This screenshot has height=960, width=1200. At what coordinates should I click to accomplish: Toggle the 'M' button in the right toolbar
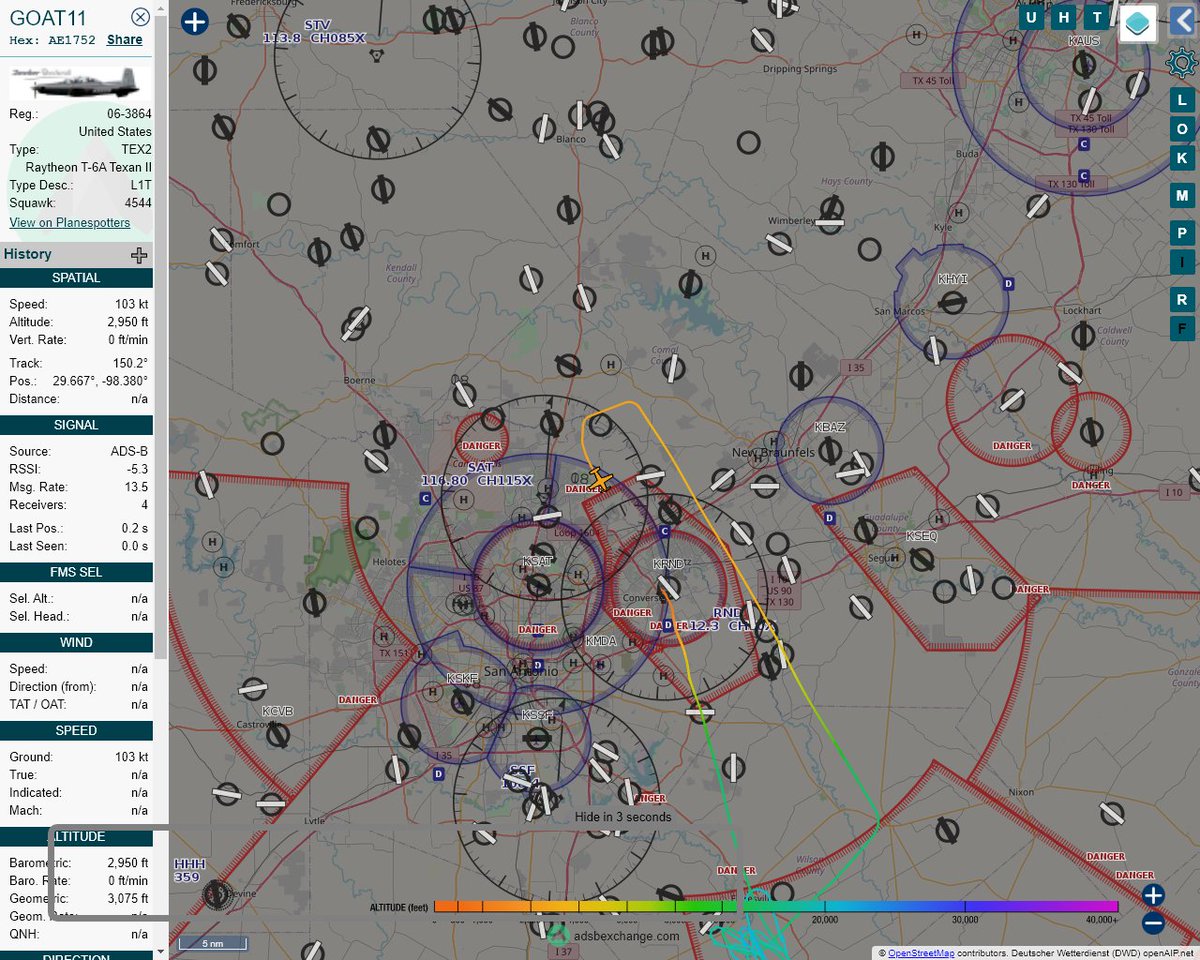[x=1182, y=196]
